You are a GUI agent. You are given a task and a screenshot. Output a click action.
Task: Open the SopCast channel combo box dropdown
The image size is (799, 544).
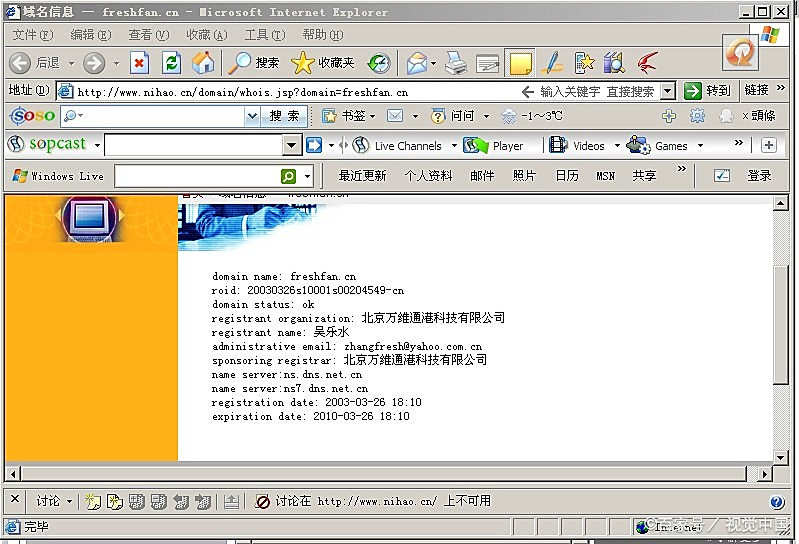(x=291, y=146)
